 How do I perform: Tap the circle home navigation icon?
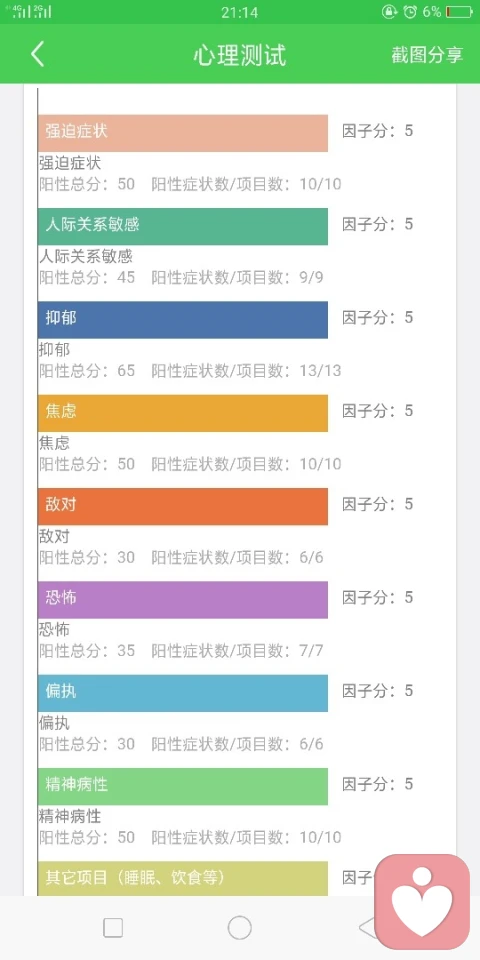(x=240, y=928)
